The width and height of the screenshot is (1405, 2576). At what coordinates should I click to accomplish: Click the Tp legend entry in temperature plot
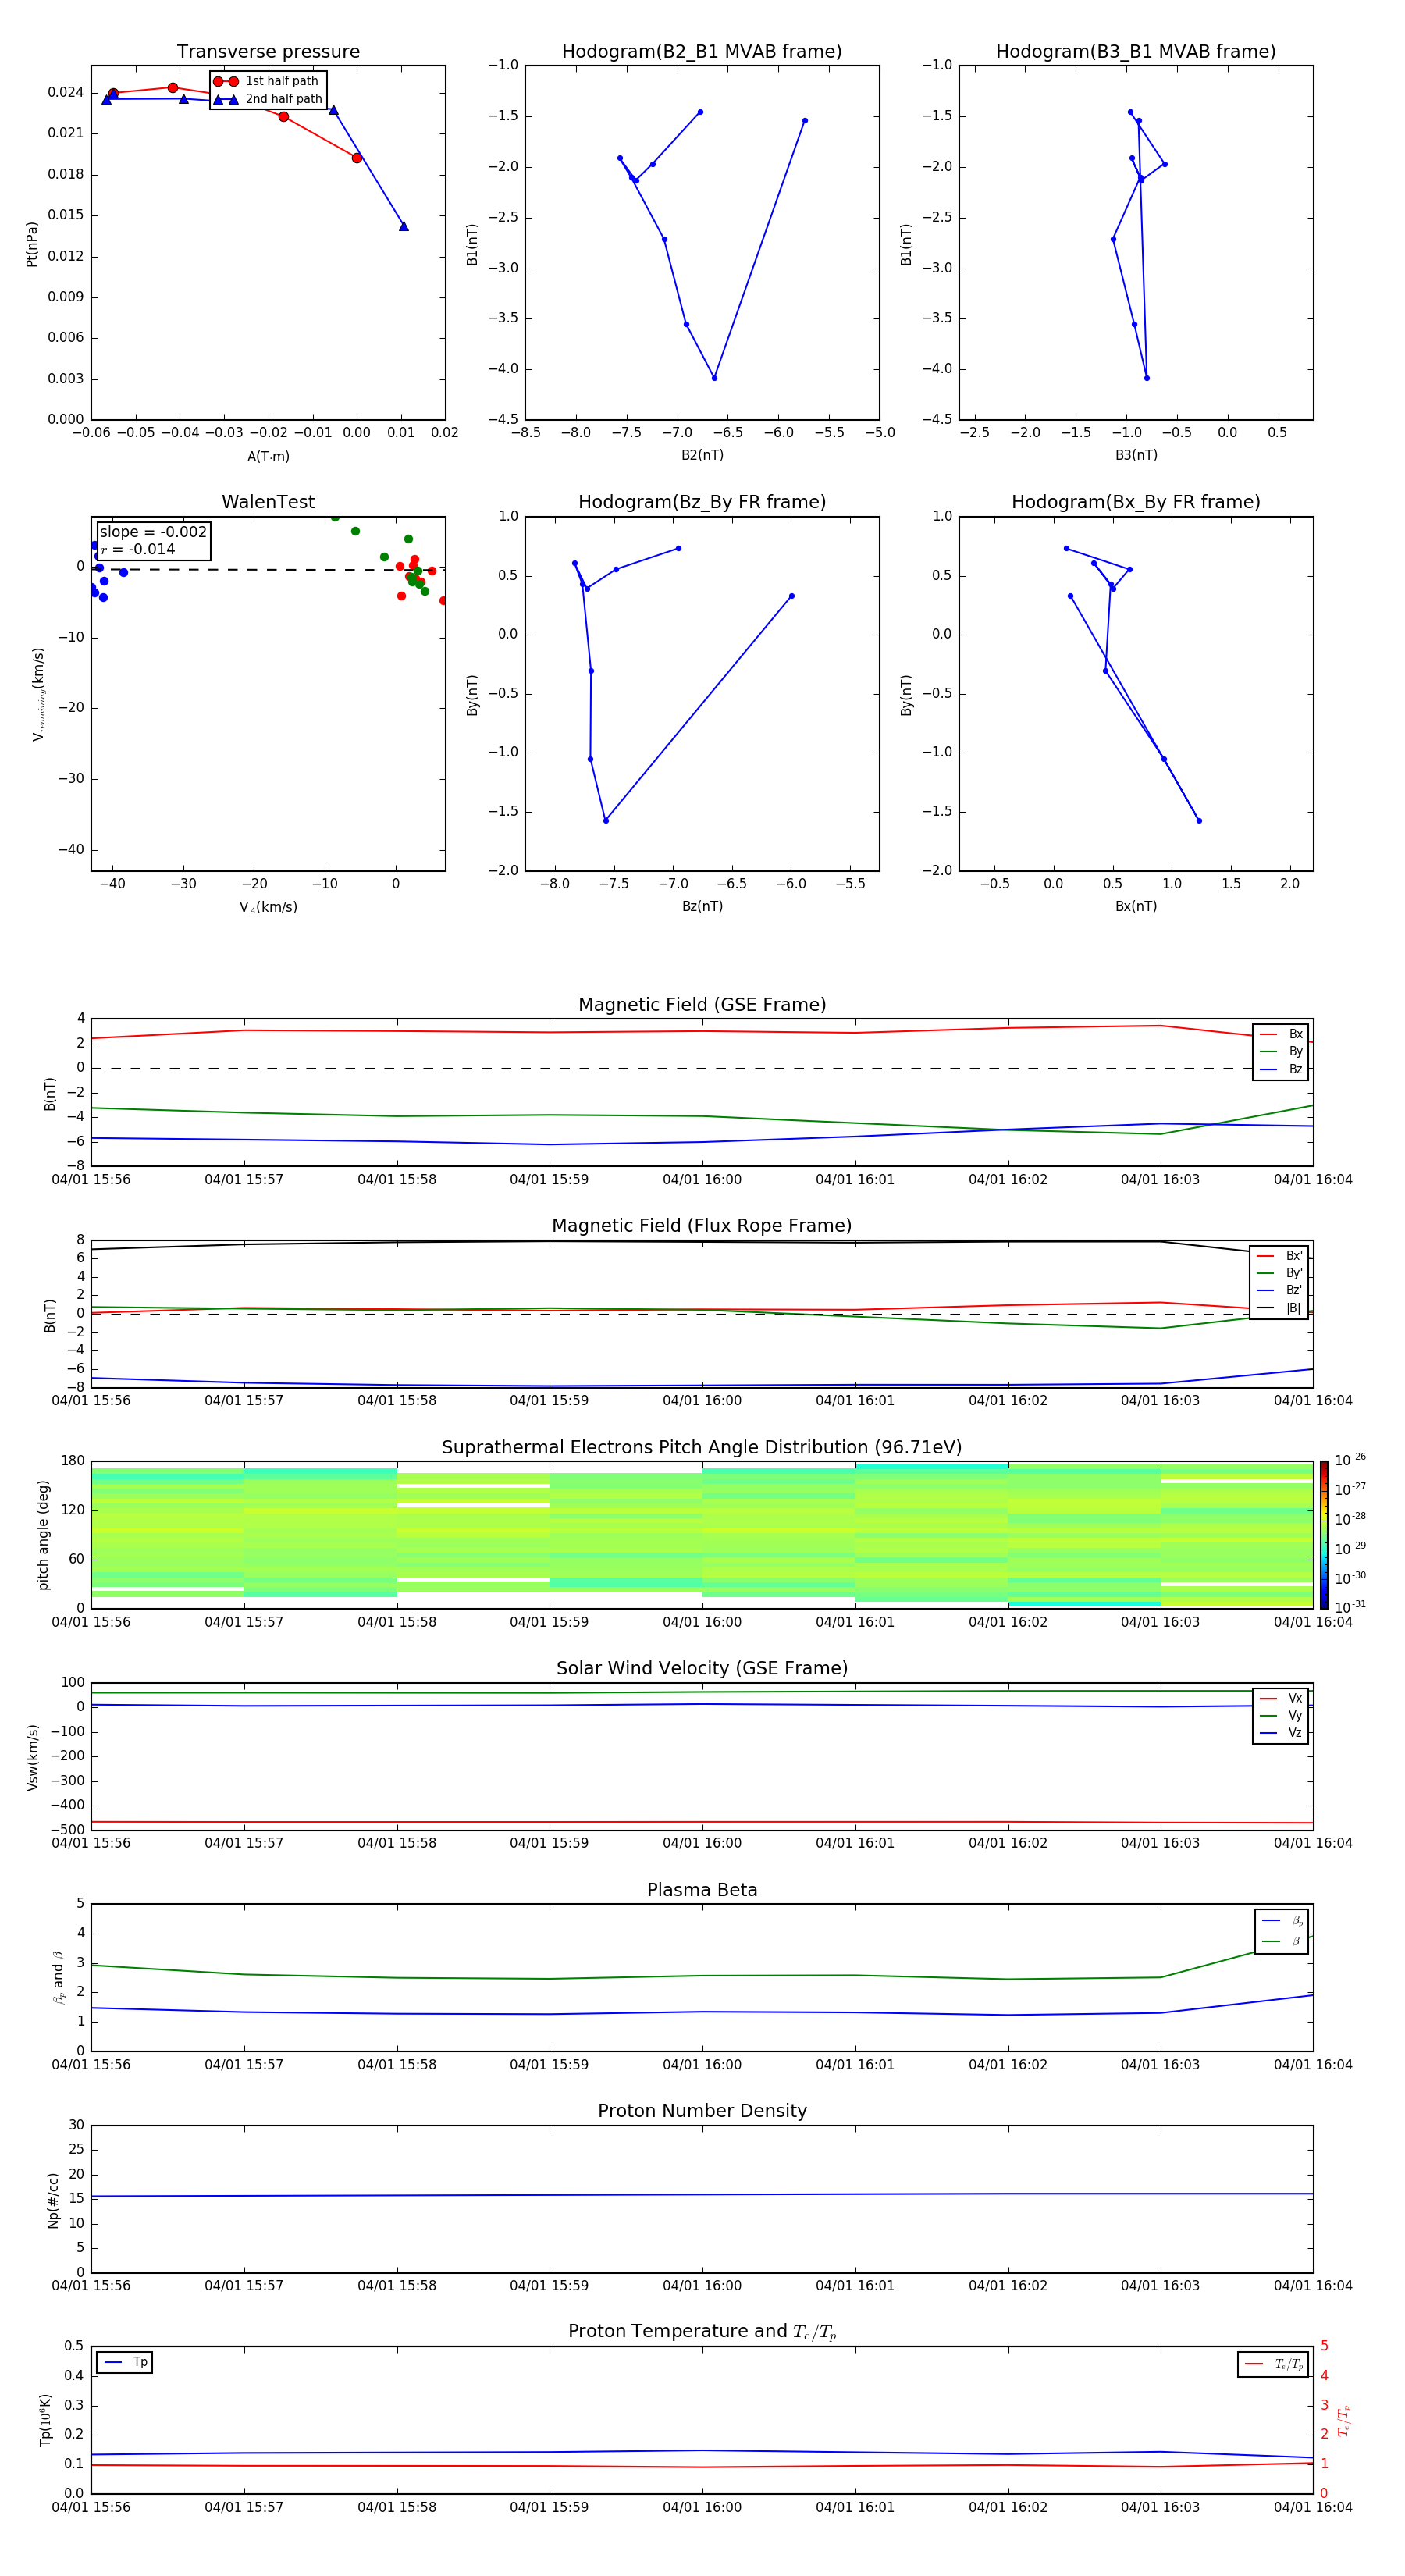pyautogui.click(x=125, y=2362)
